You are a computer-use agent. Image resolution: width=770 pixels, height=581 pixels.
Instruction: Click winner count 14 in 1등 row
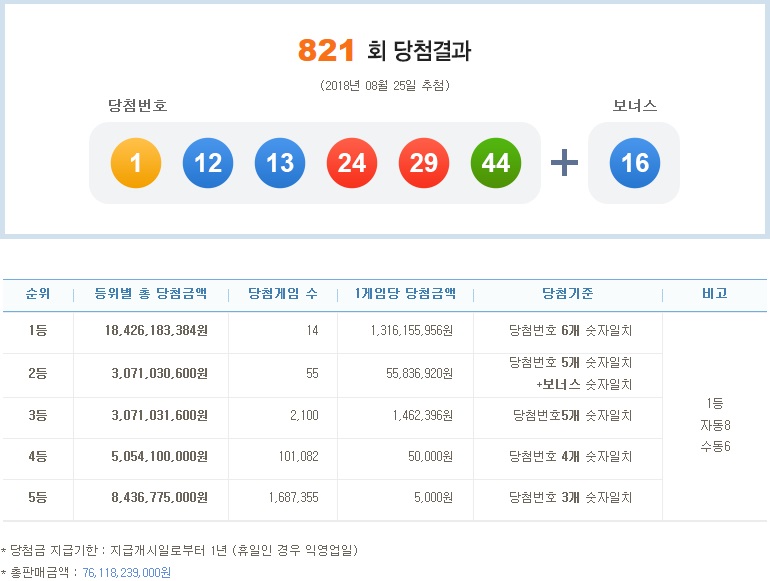click(312, 330)
